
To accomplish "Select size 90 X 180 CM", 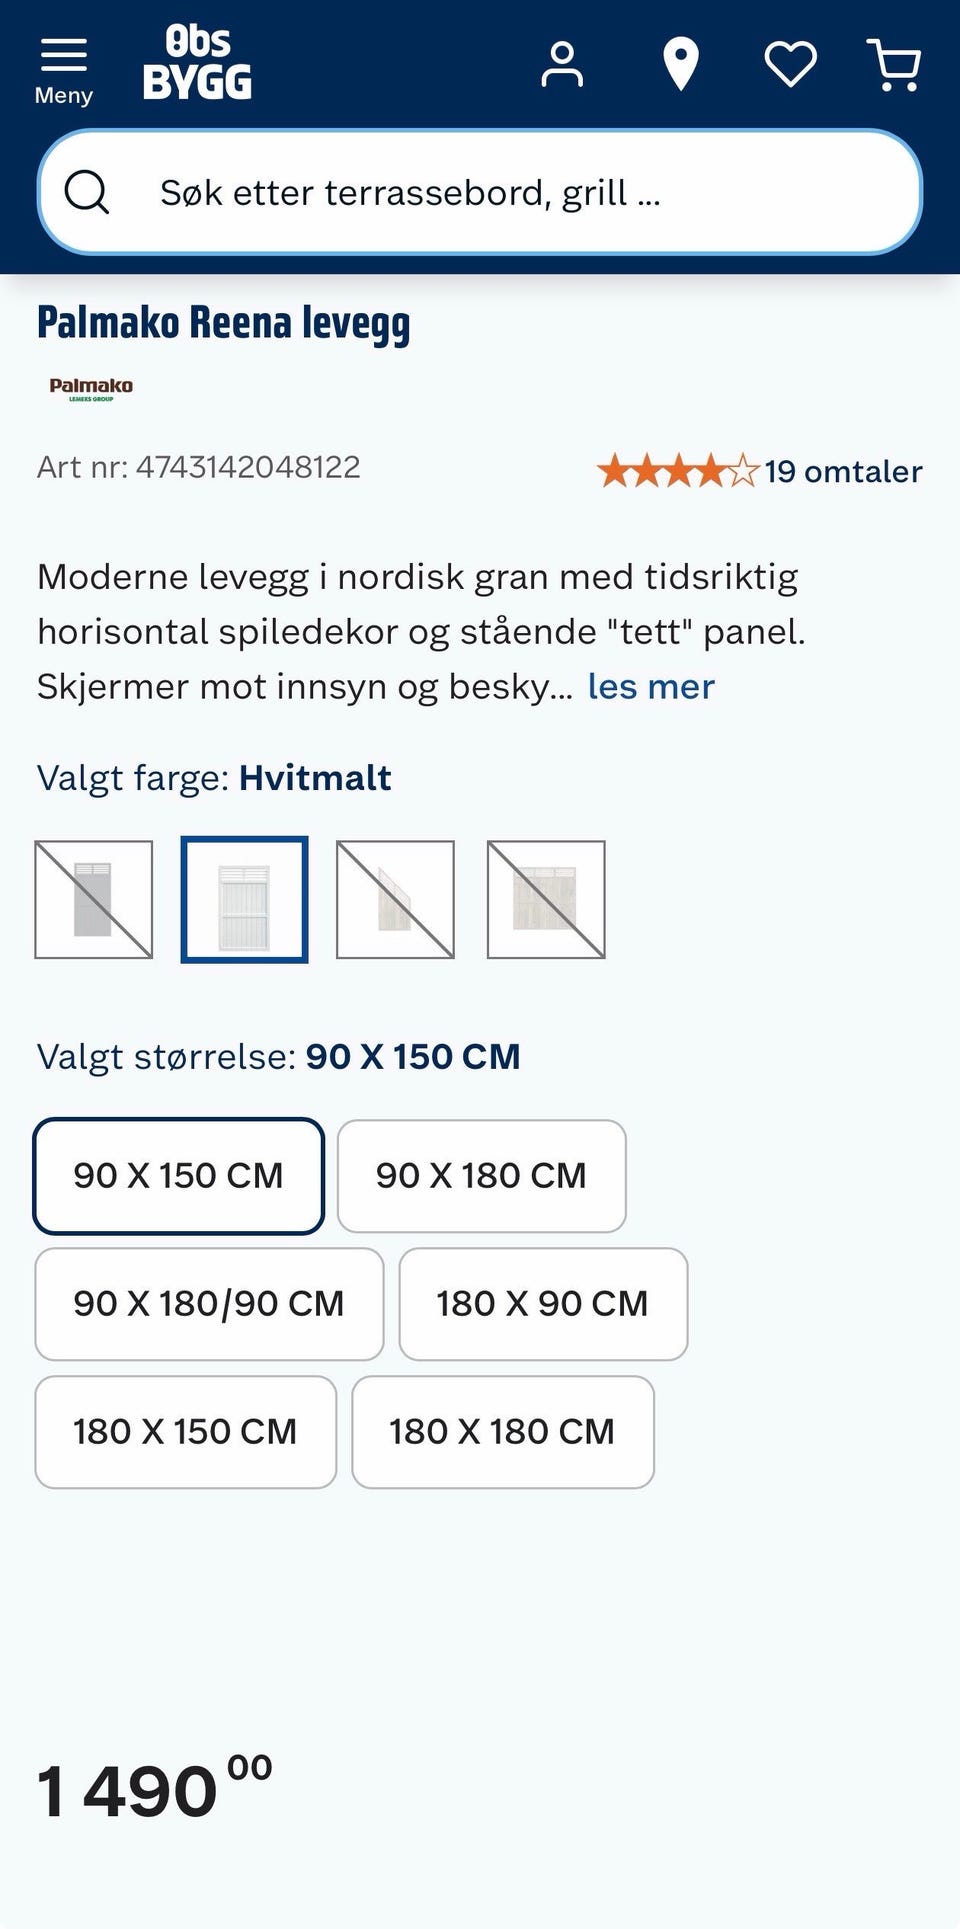I will pyautogui.click(x=482, y=1176).
